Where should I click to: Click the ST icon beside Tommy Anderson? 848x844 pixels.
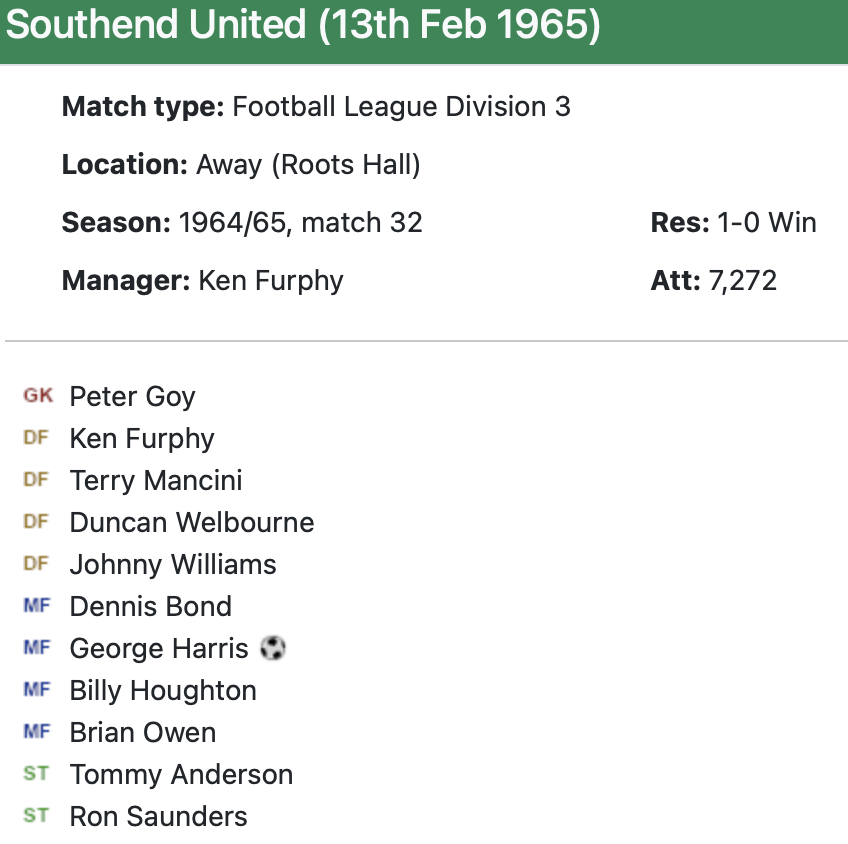[x=36, y=774]
